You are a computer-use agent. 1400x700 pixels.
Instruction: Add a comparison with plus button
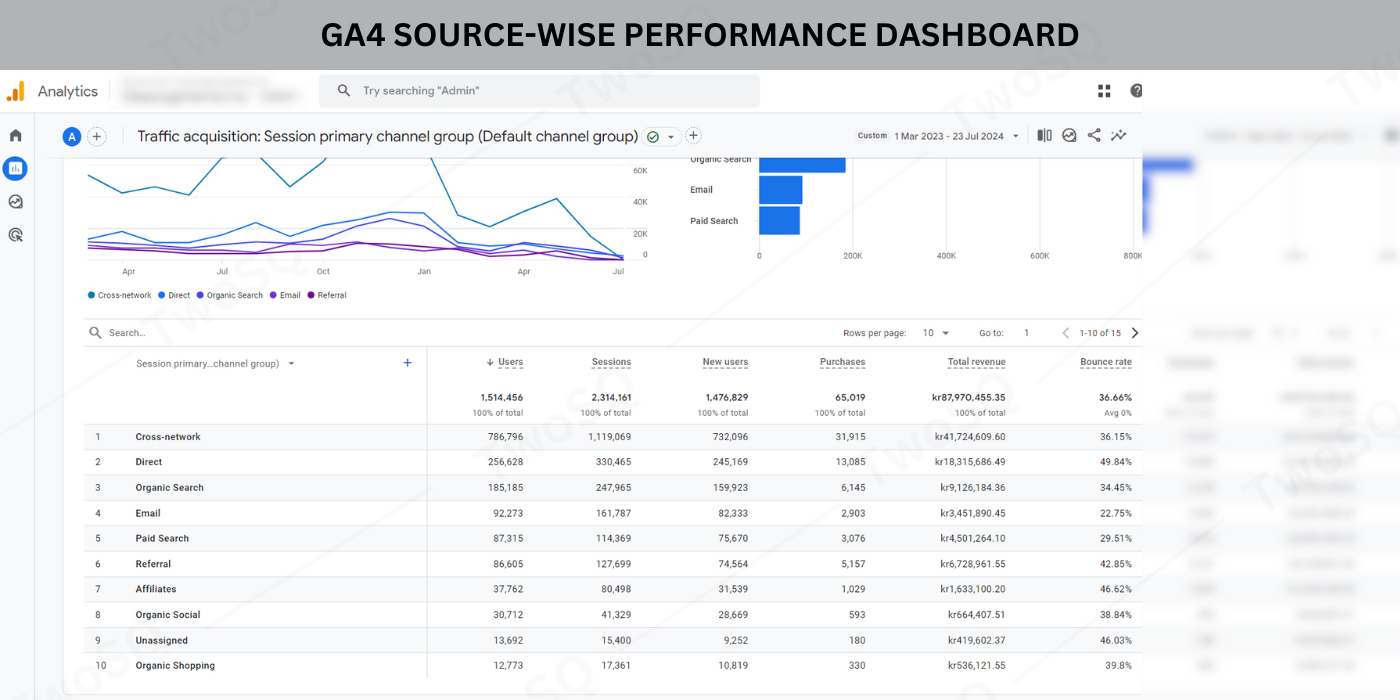point(97,137)
